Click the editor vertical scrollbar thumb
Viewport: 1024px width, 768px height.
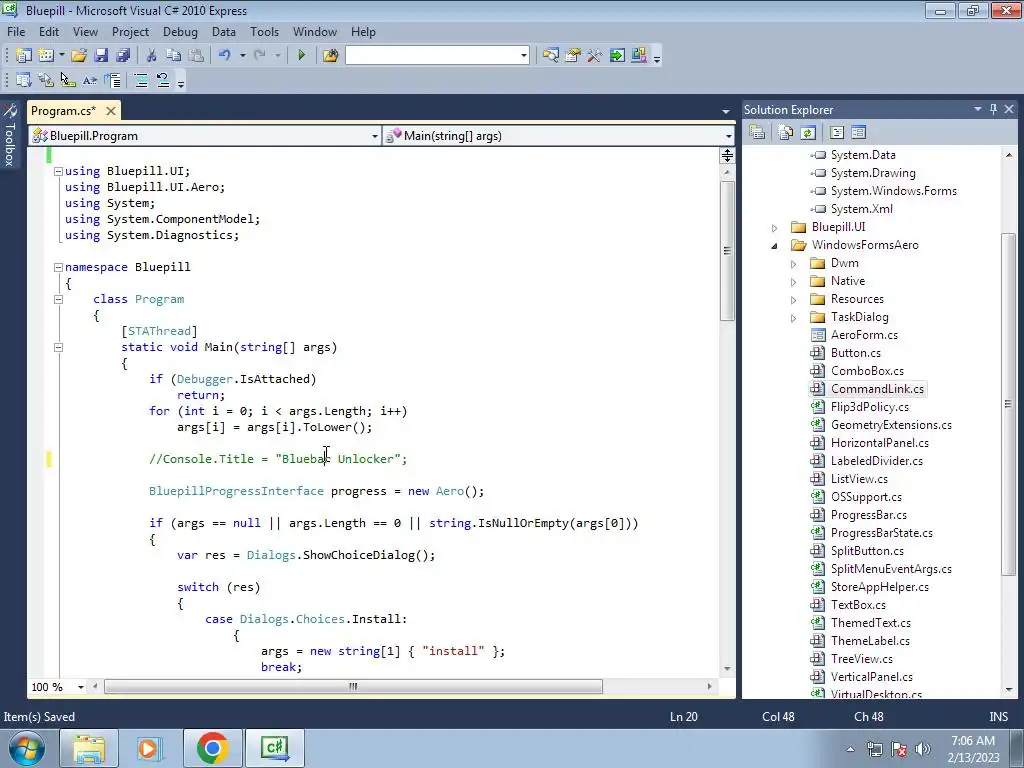728,251
